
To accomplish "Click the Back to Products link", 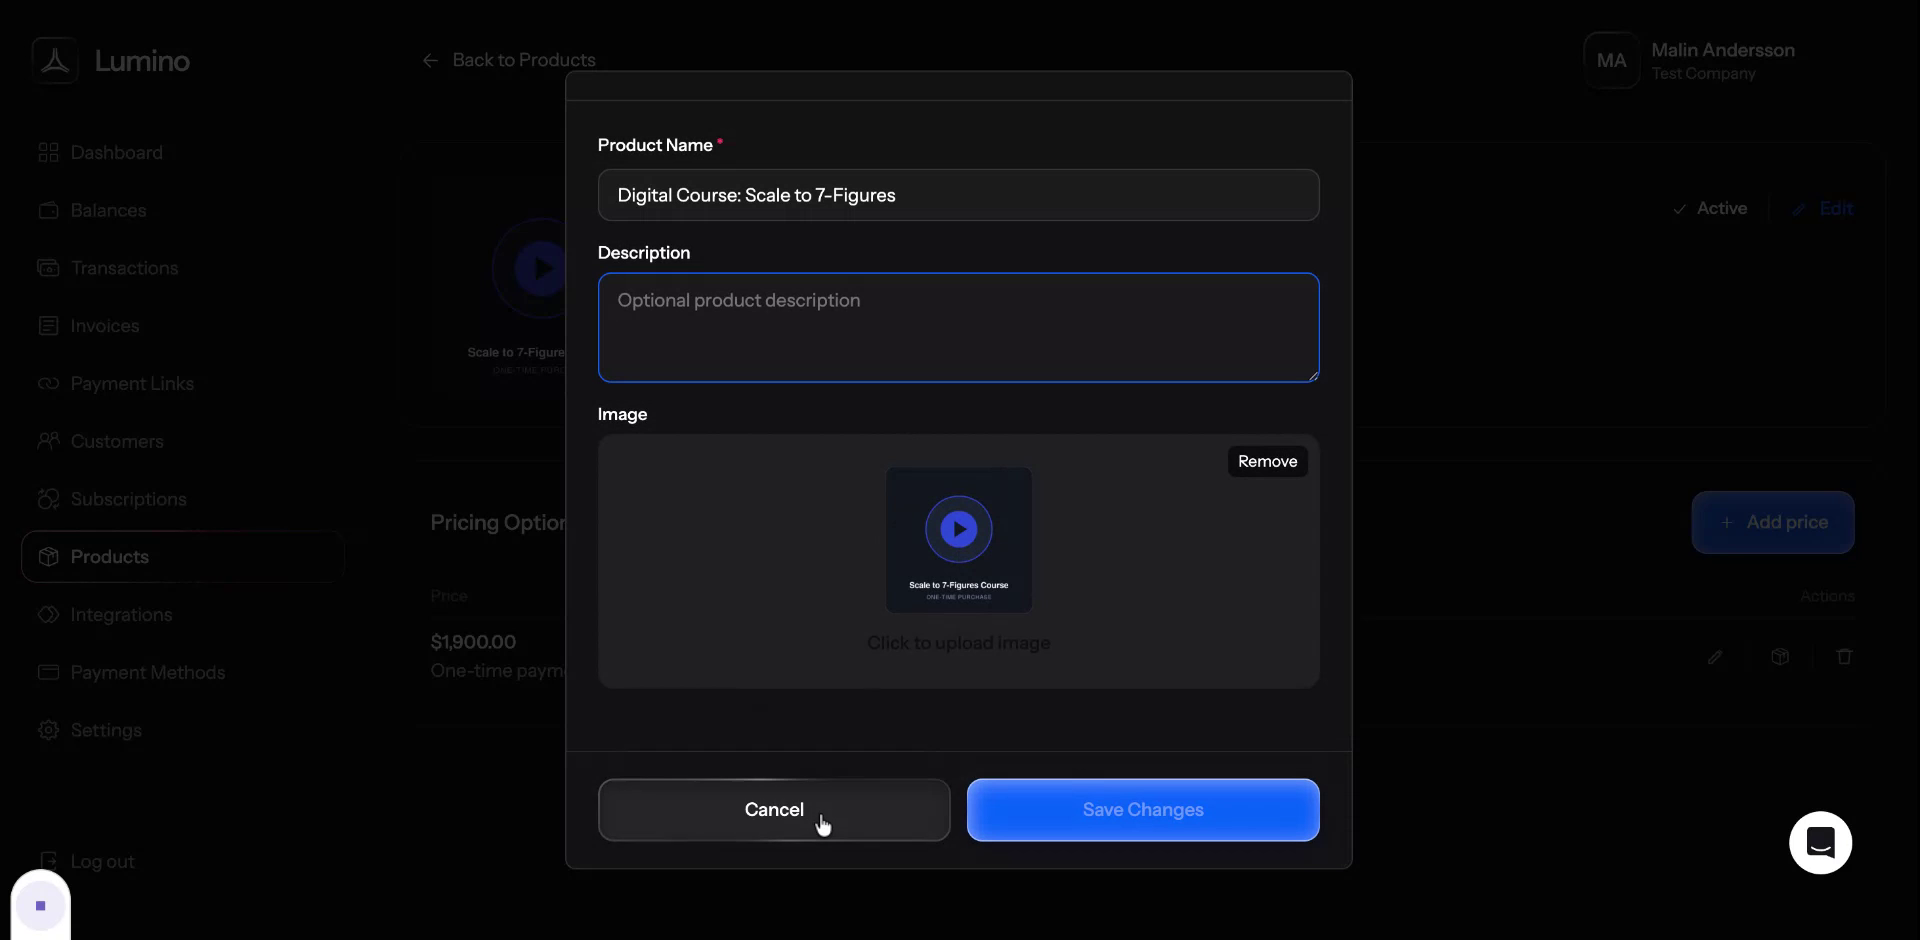I will [x=509, y=60].
